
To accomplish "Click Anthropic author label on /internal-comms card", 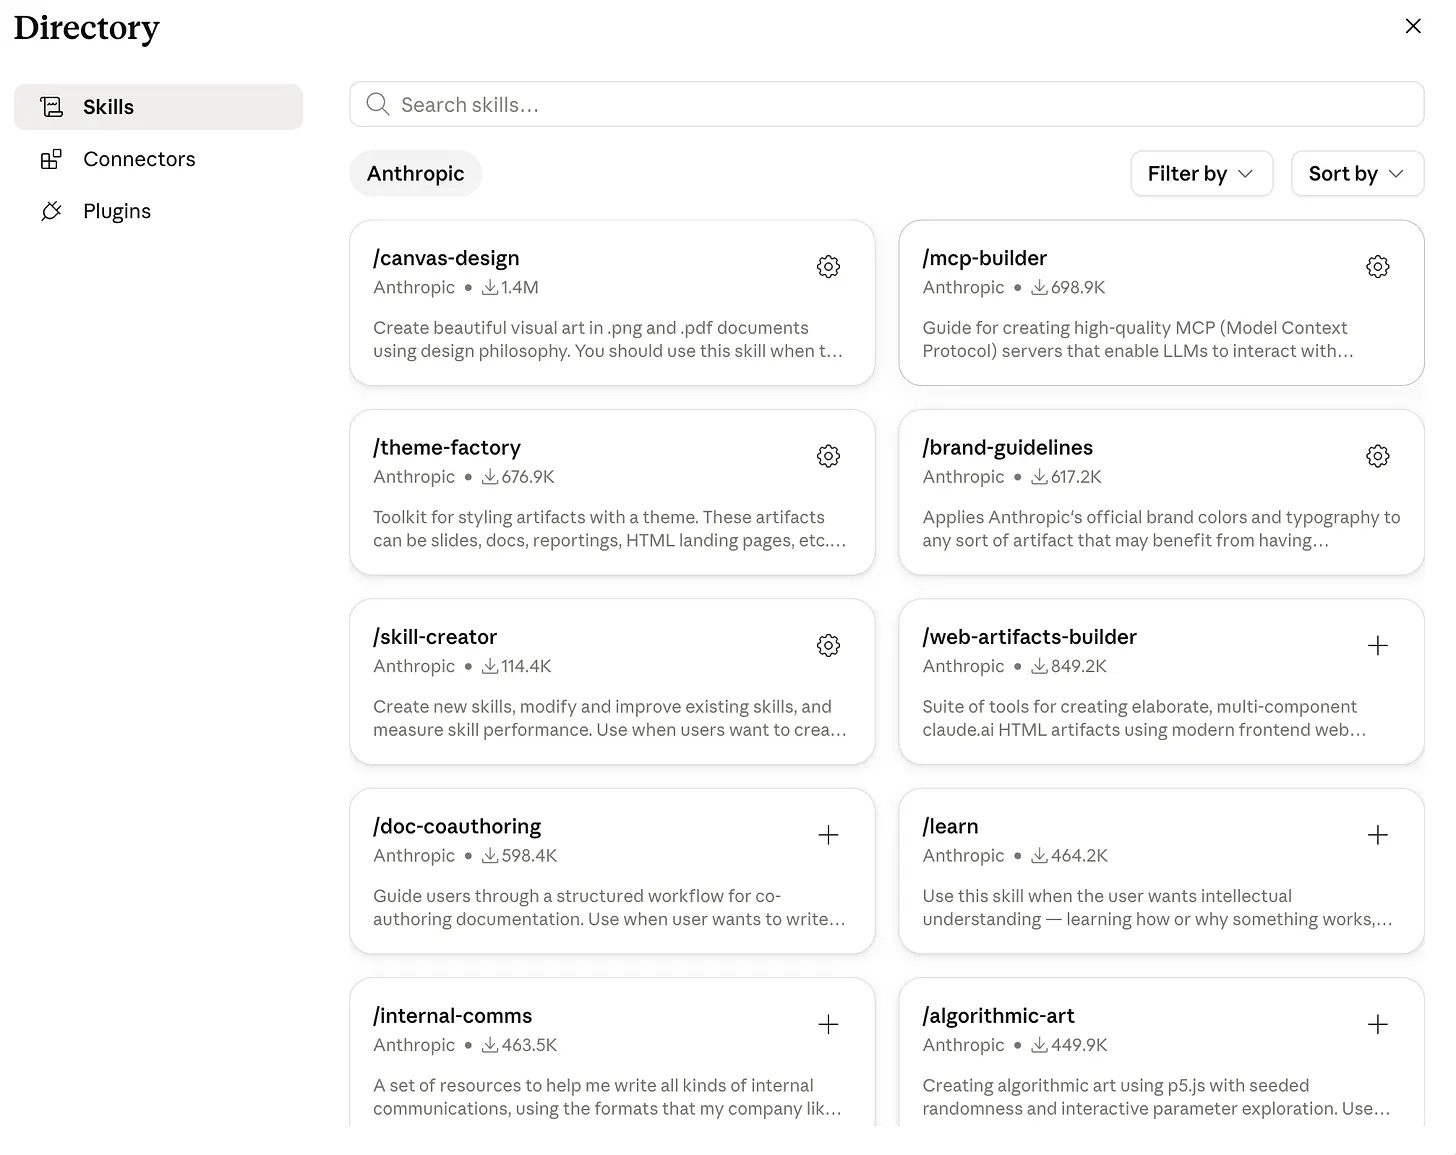I will 414,1045.
